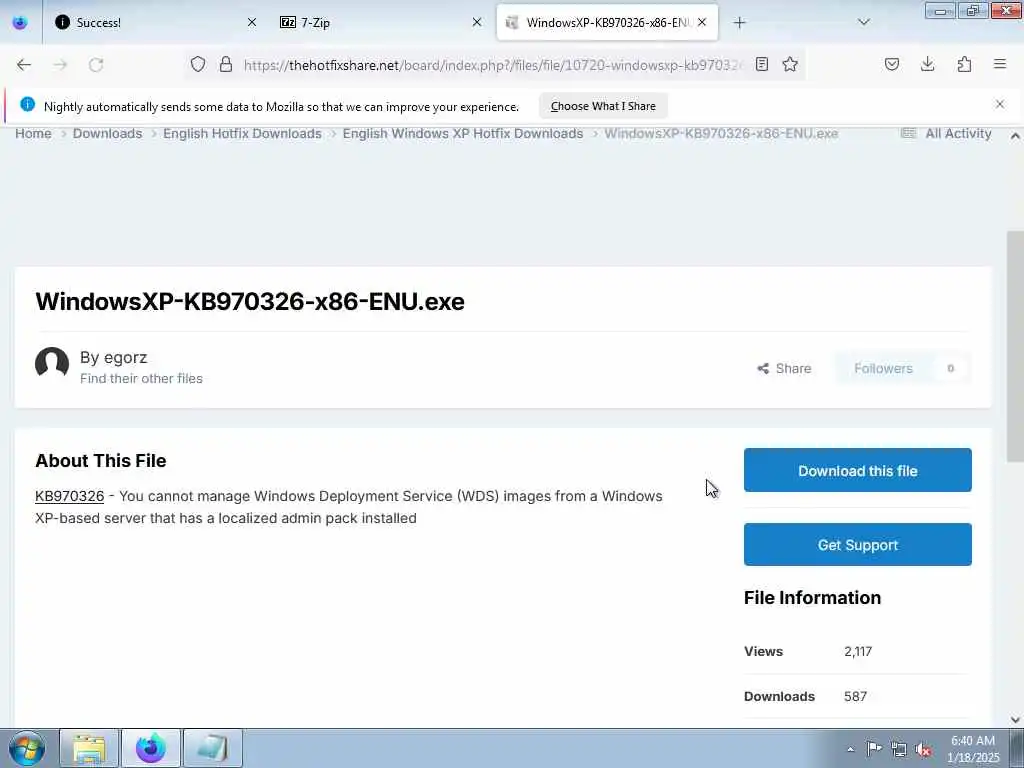
Task: Click the egorz user avatar
Action: [52, 364]
